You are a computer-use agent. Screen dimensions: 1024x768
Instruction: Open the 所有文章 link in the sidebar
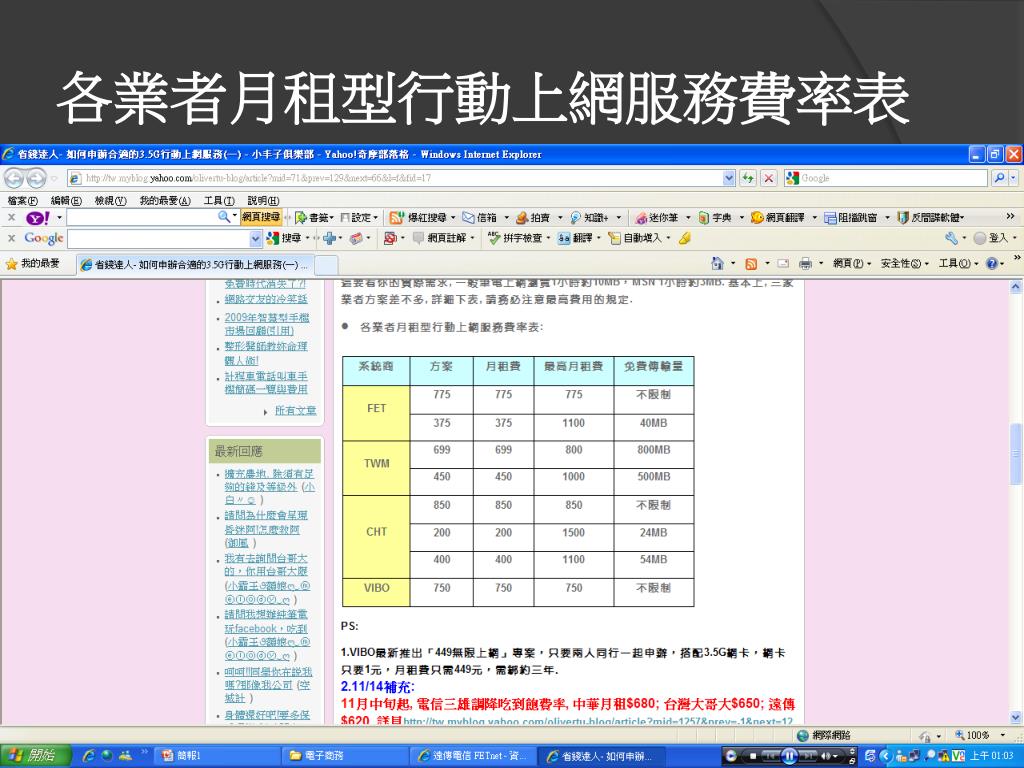(x=295, y=411)
